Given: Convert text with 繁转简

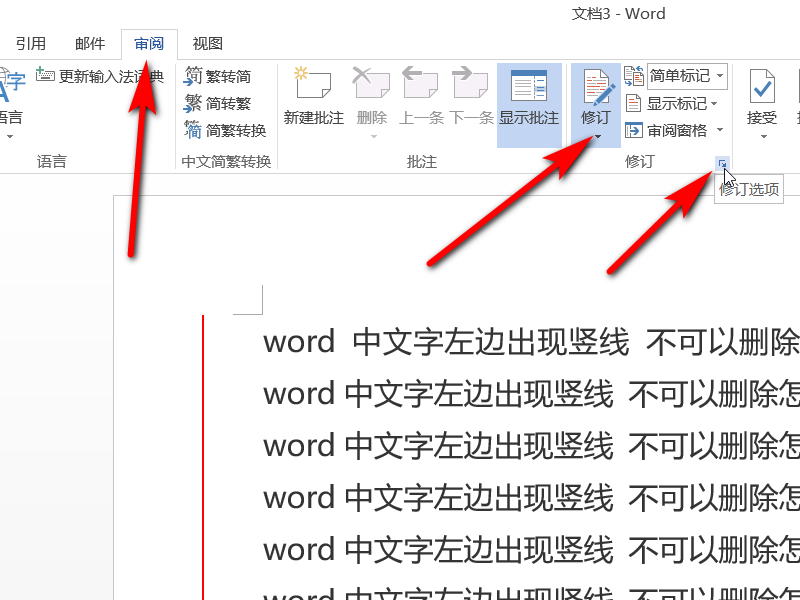Looking at the screenshot, I should click(x=218, y=77).
